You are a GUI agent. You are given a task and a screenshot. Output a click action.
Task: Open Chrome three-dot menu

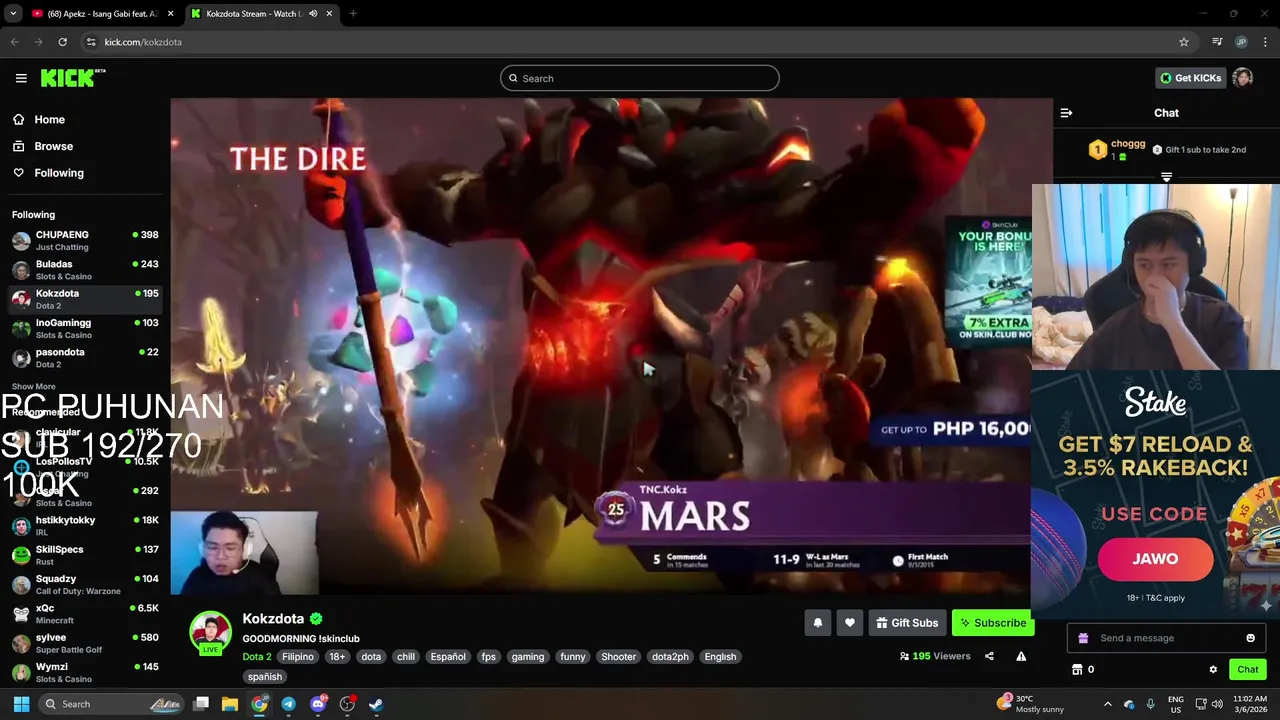pyautogui.click(x=1266, y=42)
